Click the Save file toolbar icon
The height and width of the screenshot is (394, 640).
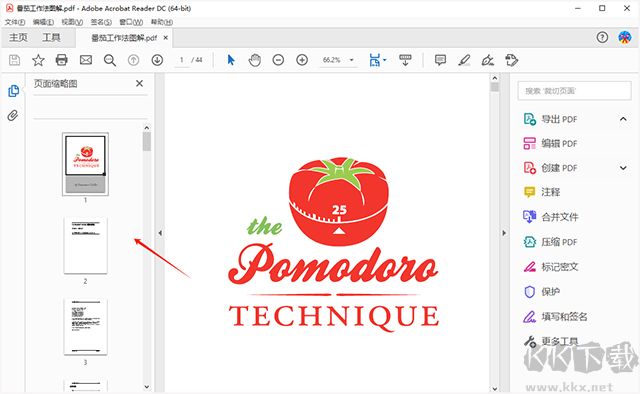pyautogui.click(x=15, y=60)
